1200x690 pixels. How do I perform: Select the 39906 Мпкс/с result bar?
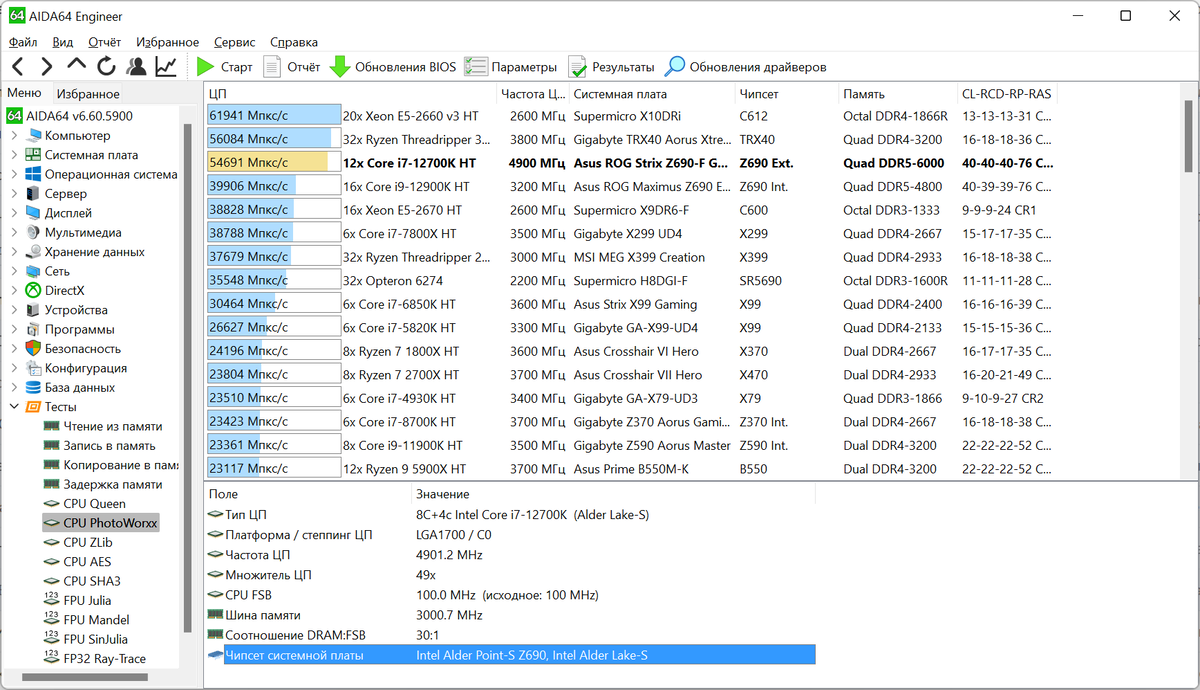pyautogui.click(x=273, y=186)
